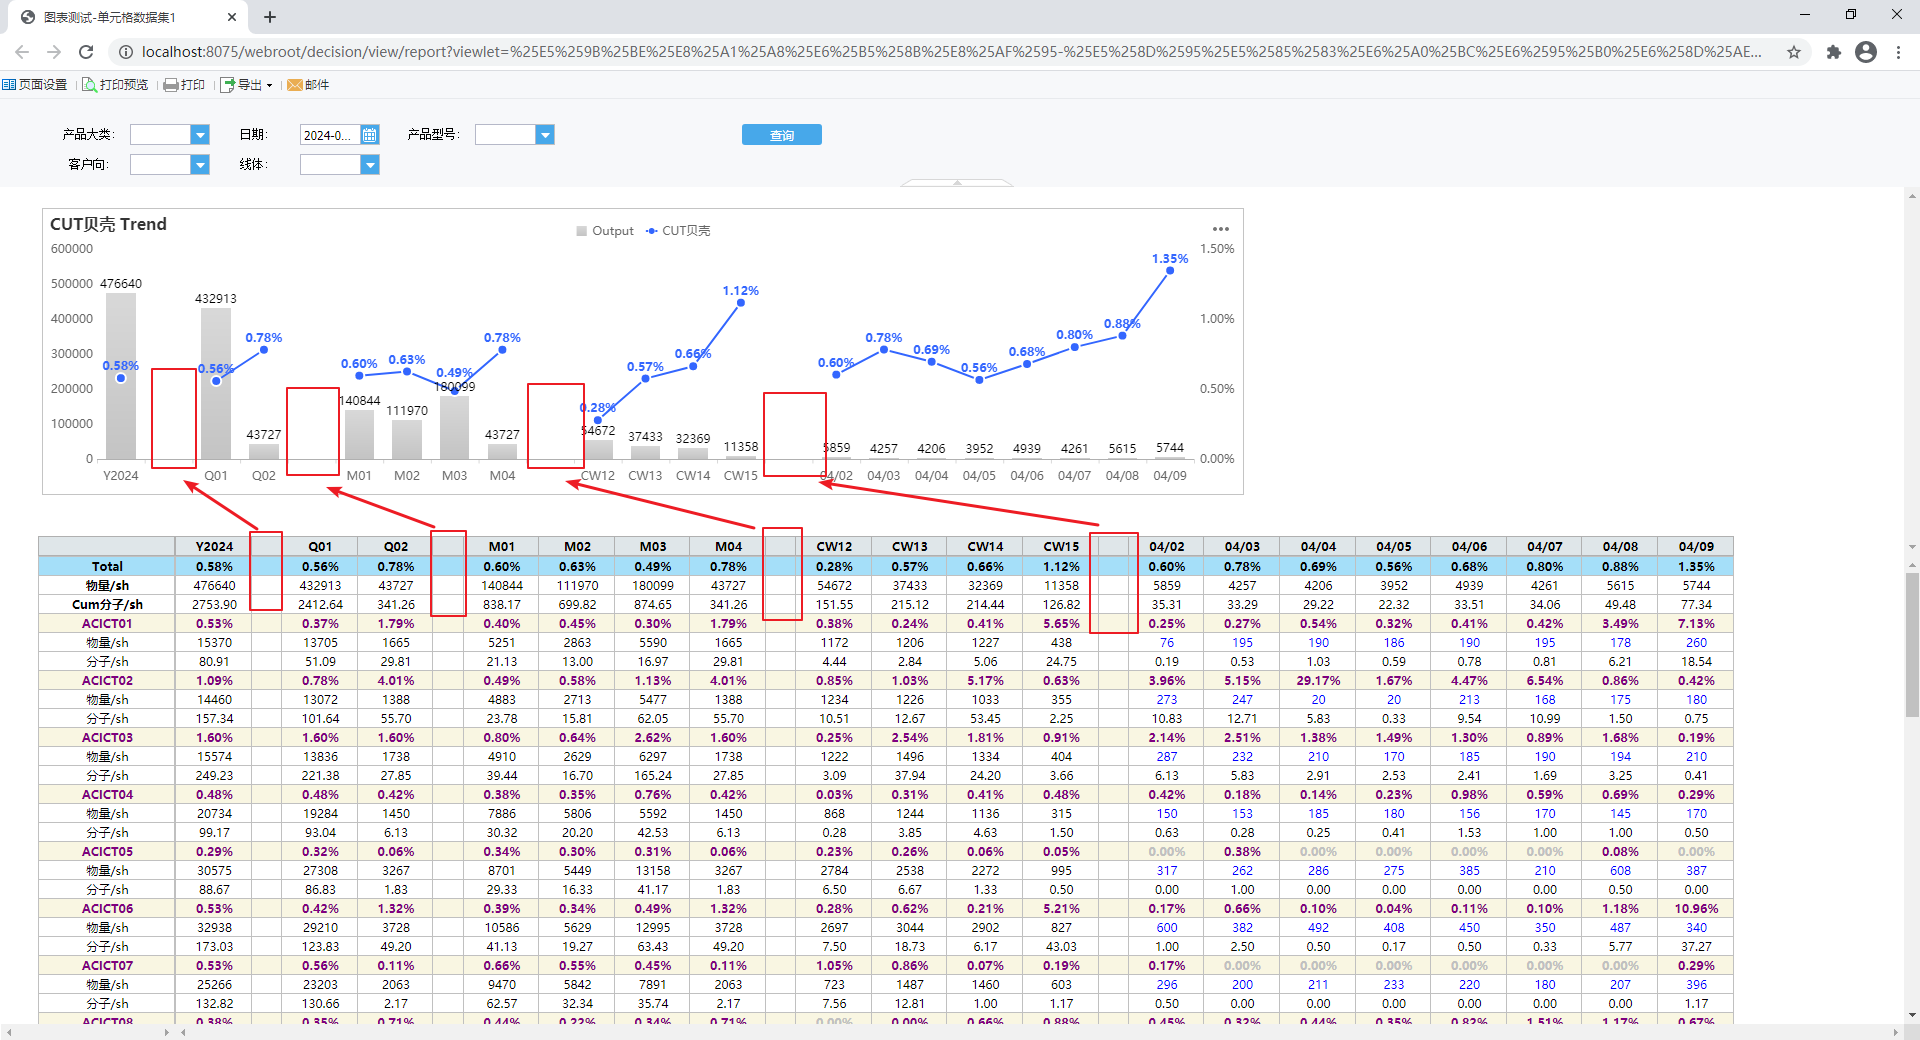Viewport: 1920px width, 1040px height.
Task: Select the 图表测试-单元格数据集1 tab
Action: click(x=125, y=17)
